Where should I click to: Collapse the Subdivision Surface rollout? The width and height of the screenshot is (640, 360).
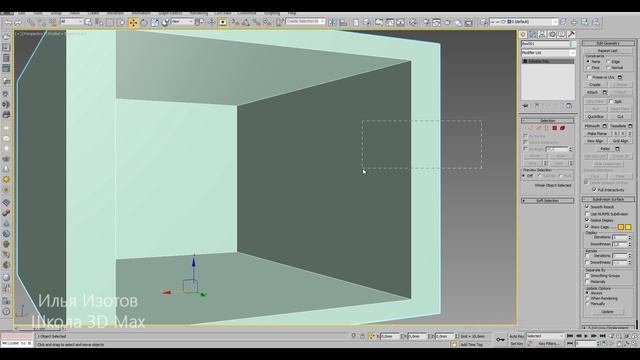pos(608,199)
